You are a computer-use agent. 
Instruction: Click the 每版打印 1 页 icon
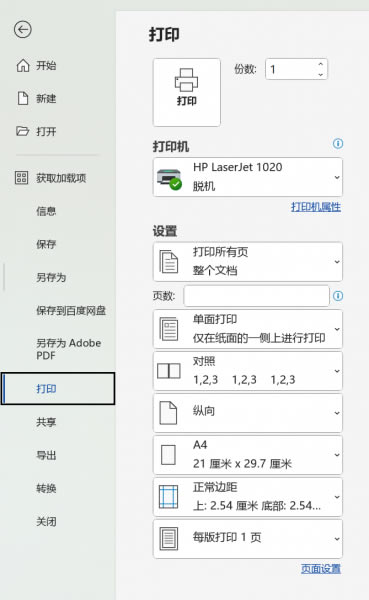[x=168, y=538]
